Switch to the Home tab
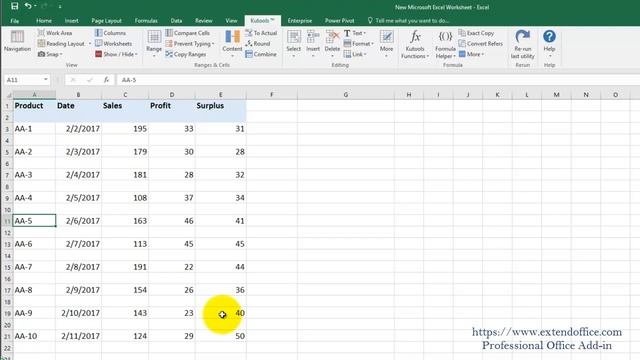 coord(44,20)
